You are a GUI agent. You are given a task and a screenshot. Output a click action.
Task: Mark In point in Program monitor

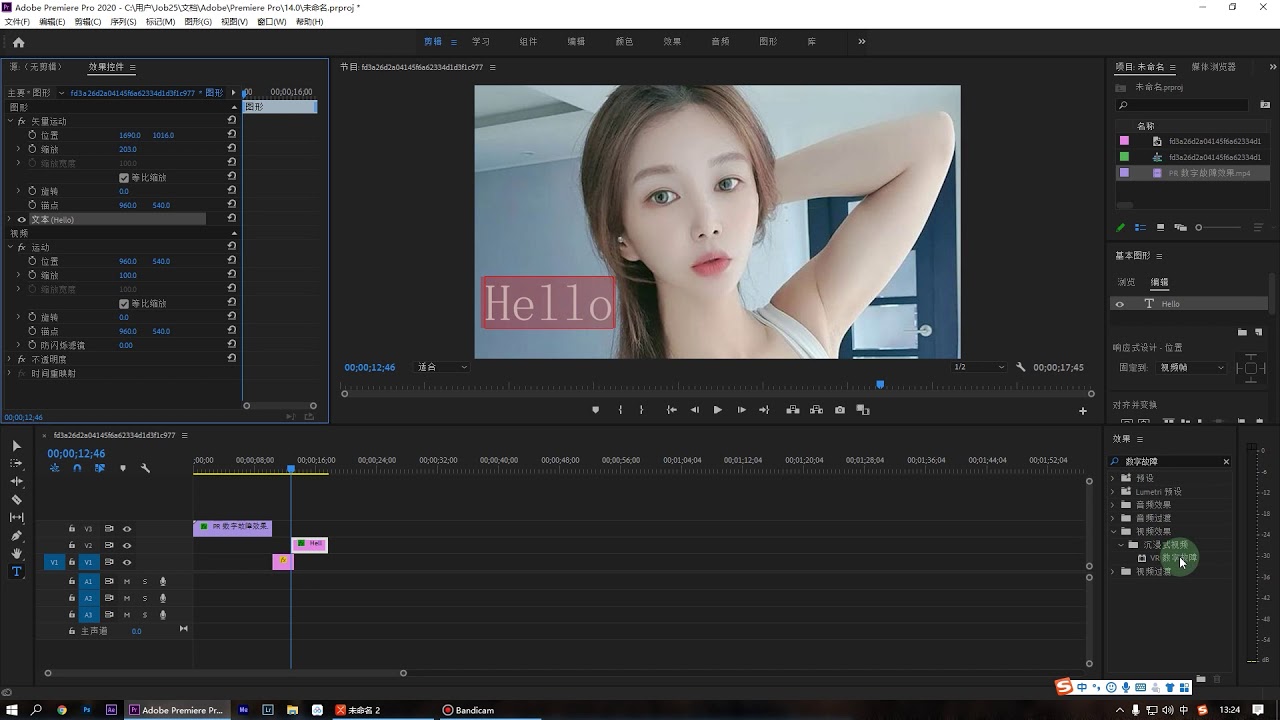(x=620, y=410)
